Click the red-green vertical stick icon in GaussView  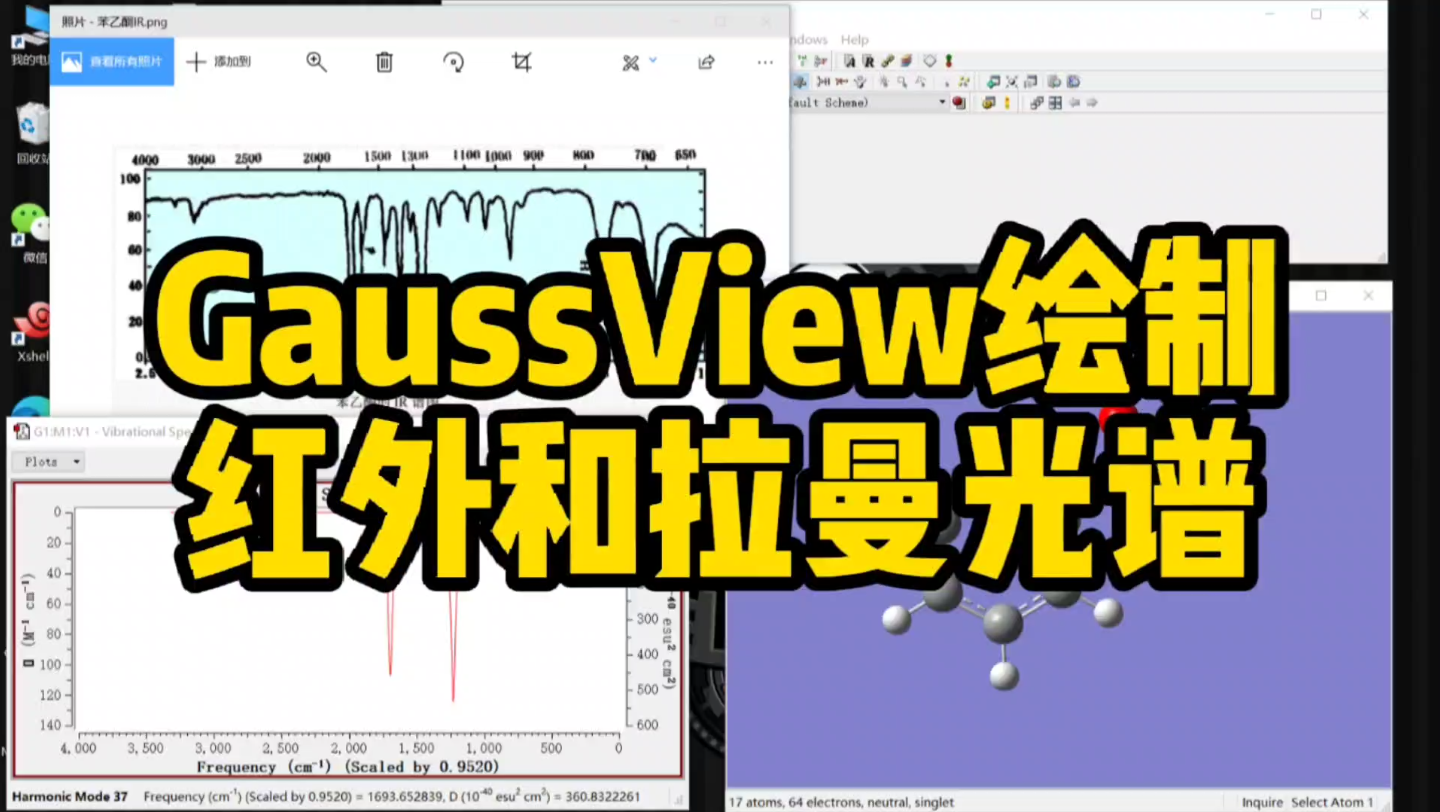tap(949, 61)
